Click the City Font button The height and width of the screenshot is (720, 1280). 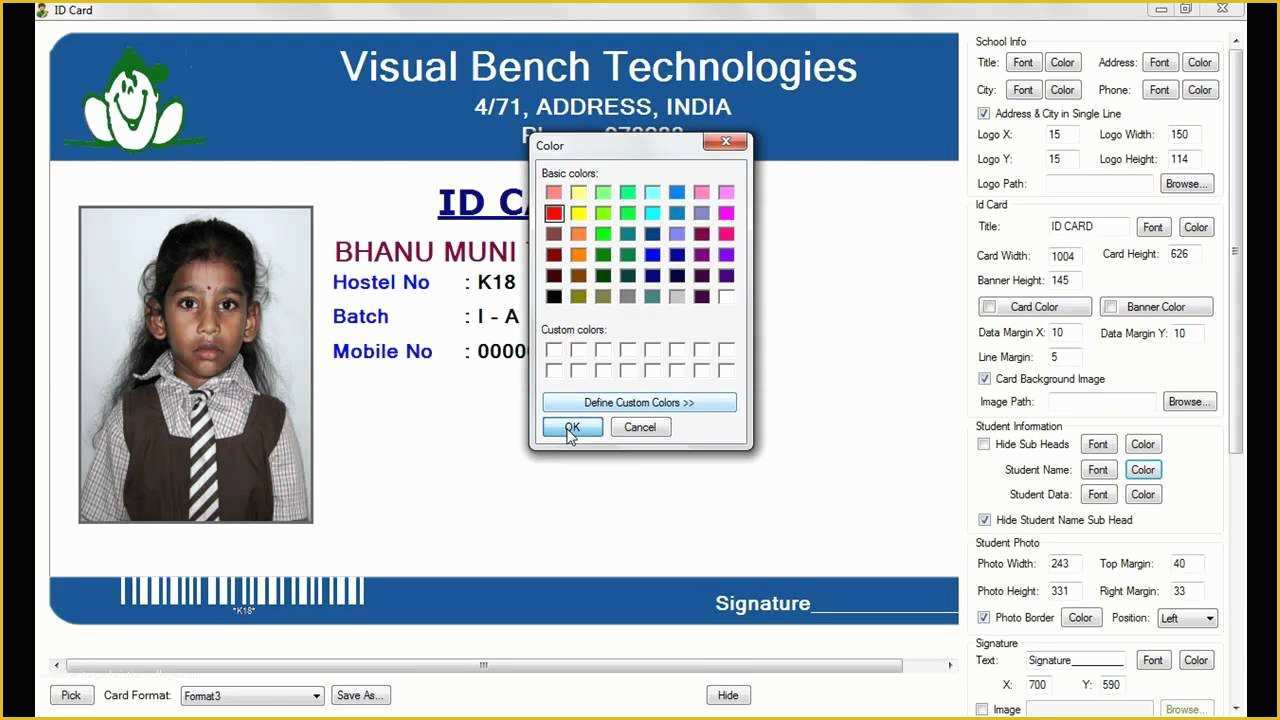1023,89
